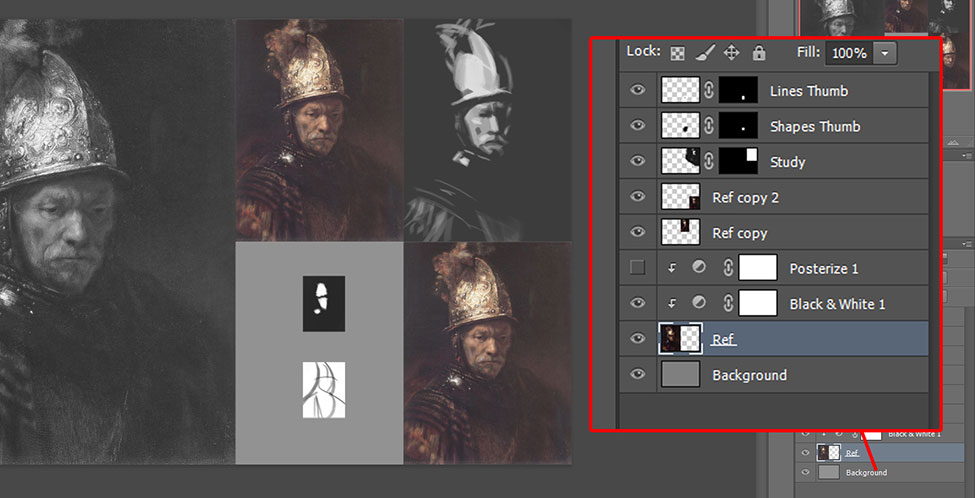975x498 pixels.
Task: Open the Fill dropdown arrow
Action: coord(885,53)
